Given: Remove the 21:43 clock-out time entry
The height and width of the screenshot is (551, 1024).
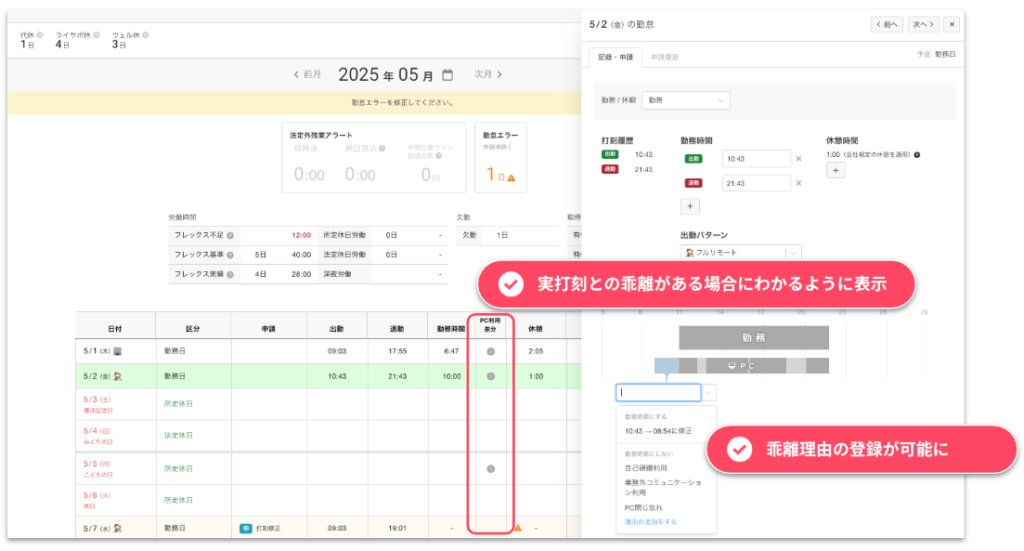Looking at the screenshot, I should pyautogui.click(x=798, y=183).
